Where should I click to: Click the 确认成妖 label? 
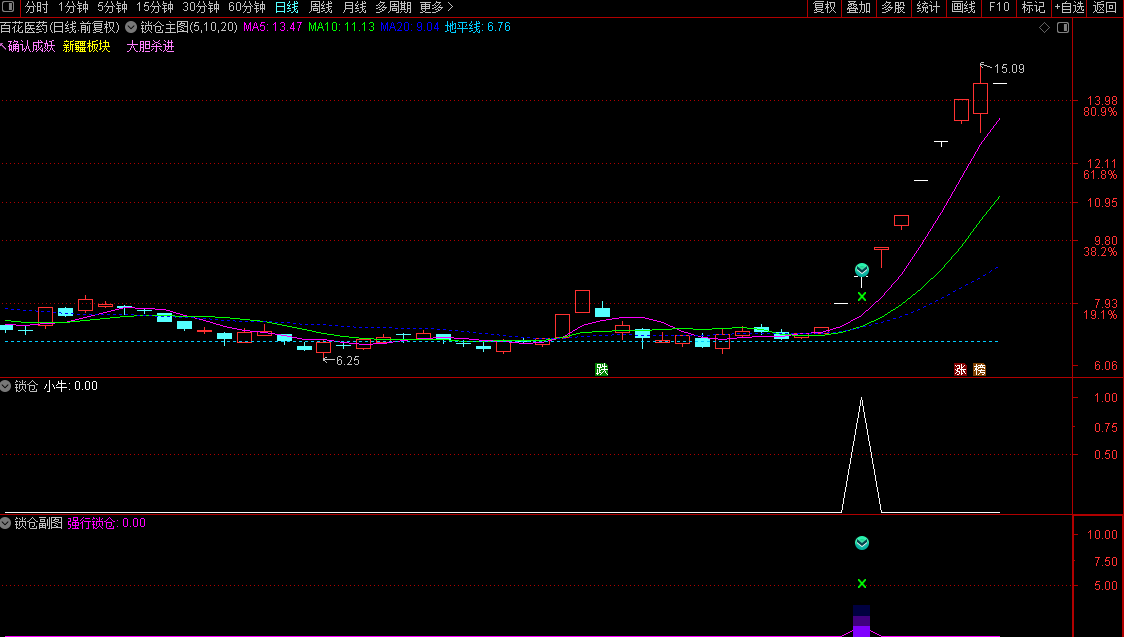[31, 47]
